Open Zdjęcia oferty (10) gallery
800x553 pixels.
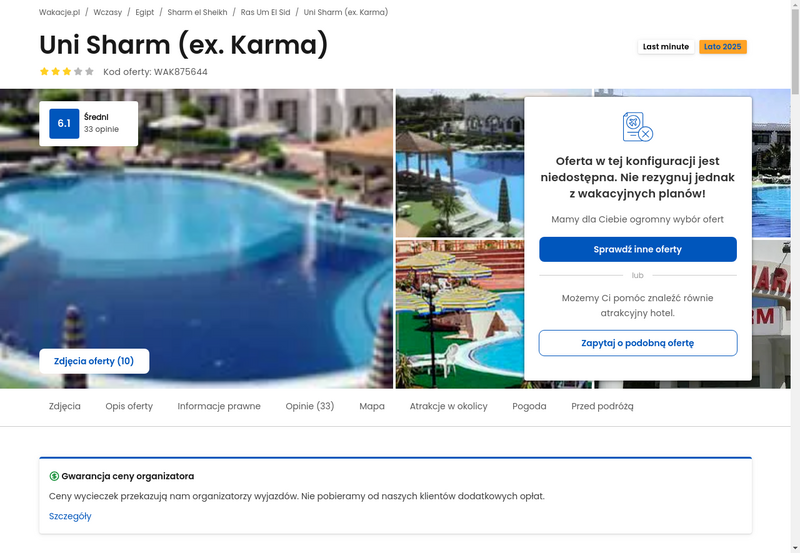94,361
